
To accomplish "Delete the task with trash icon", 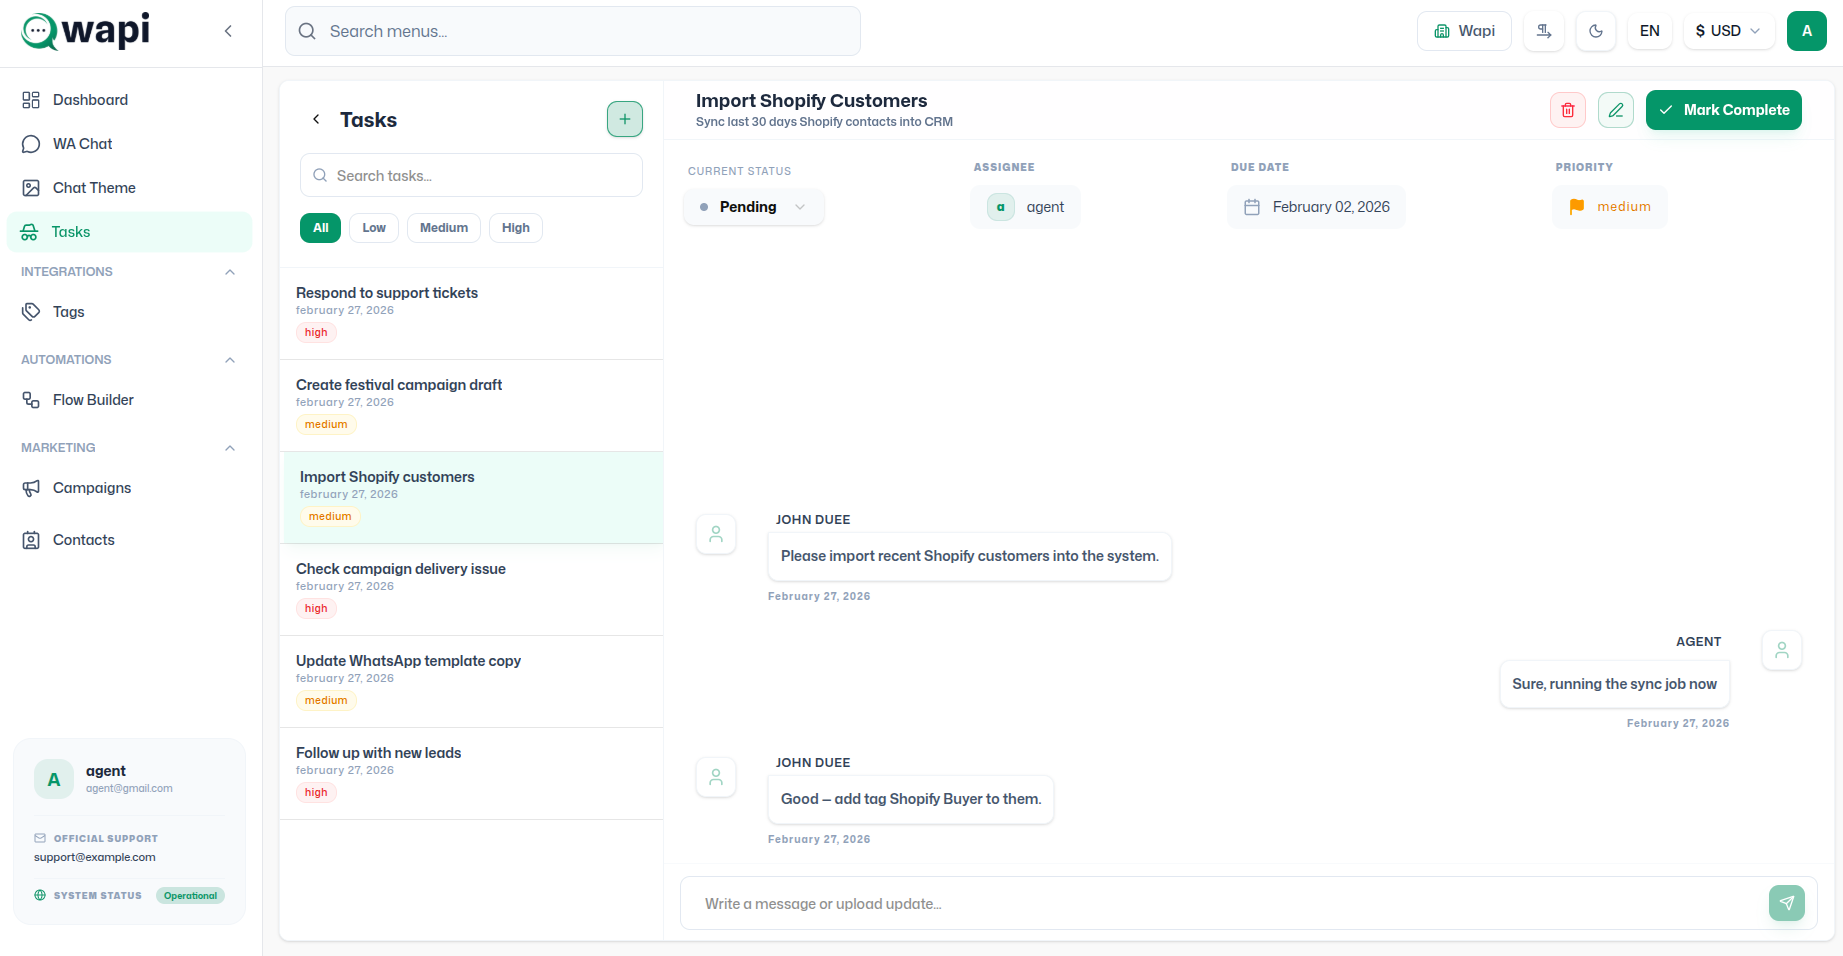I will 1568,110.
